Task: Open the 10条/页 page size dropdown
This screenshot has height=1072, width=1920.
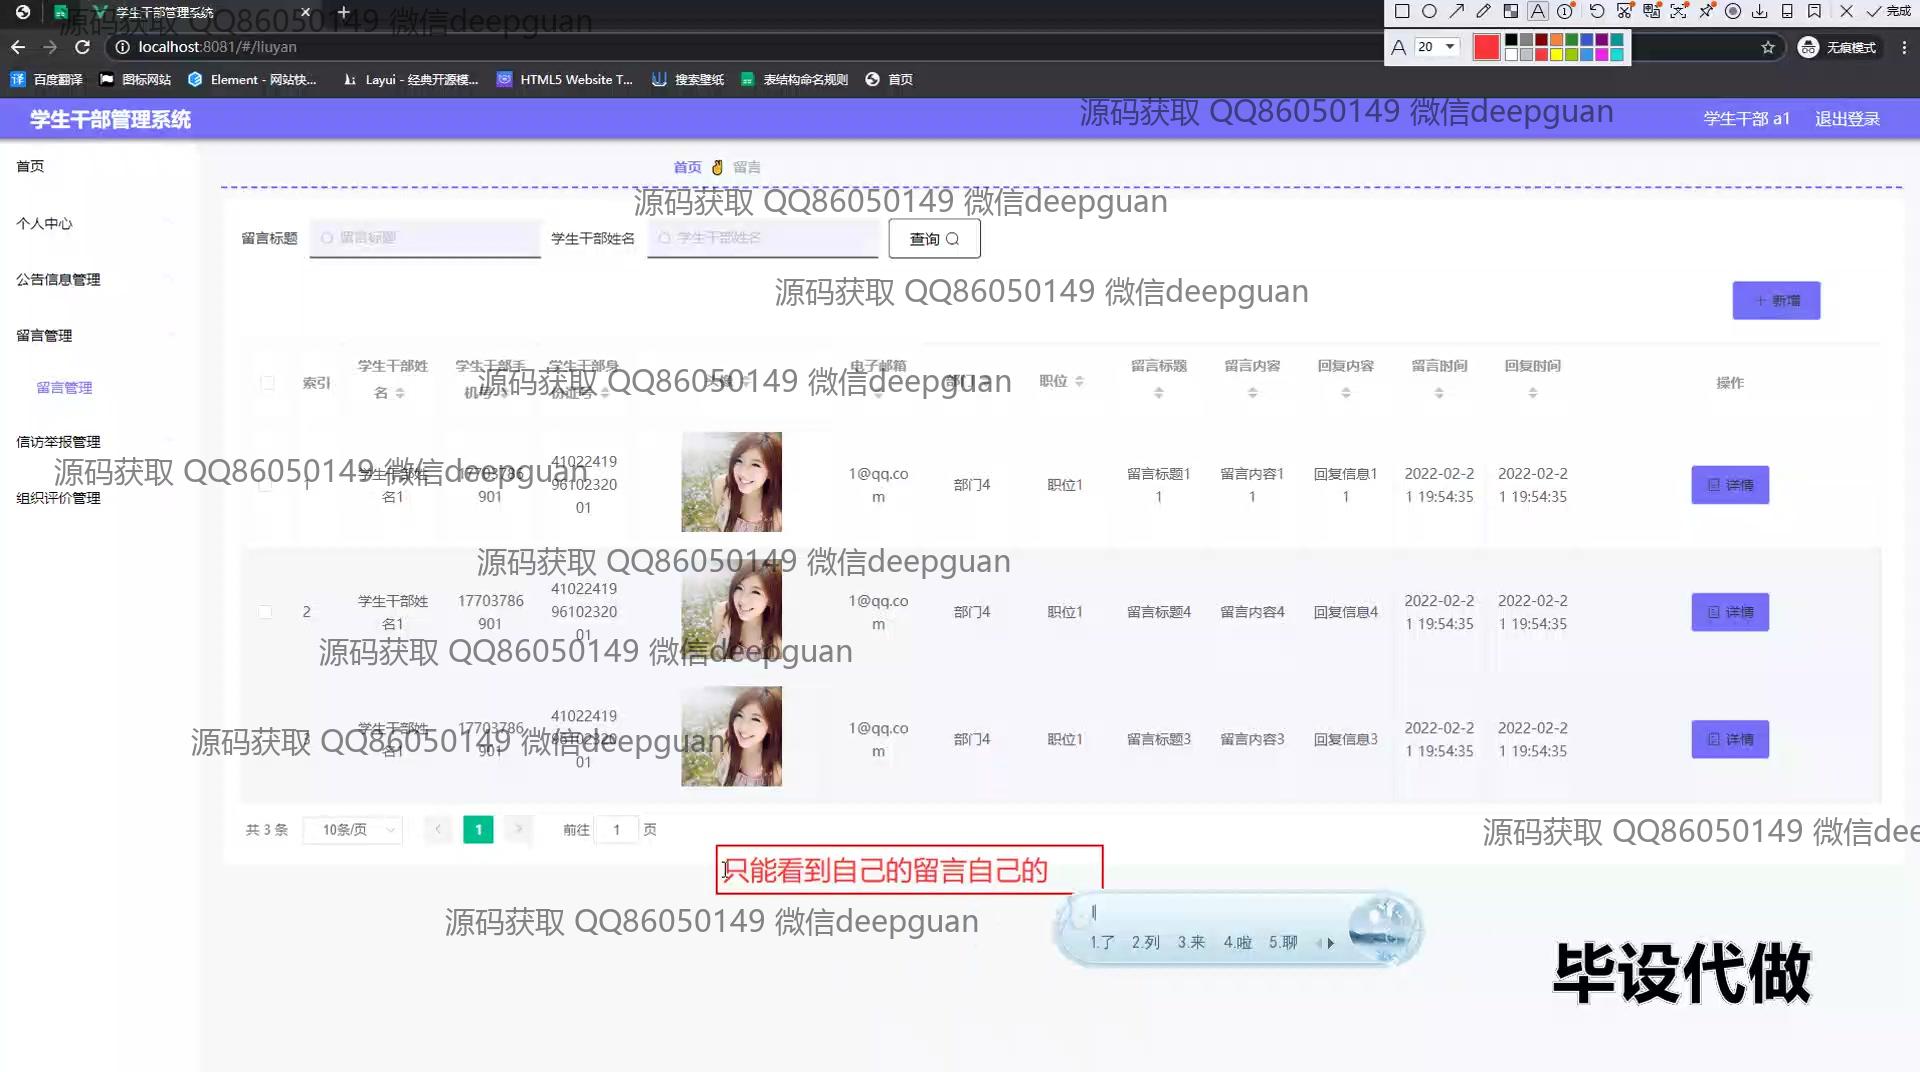Action: coord(358,830)
